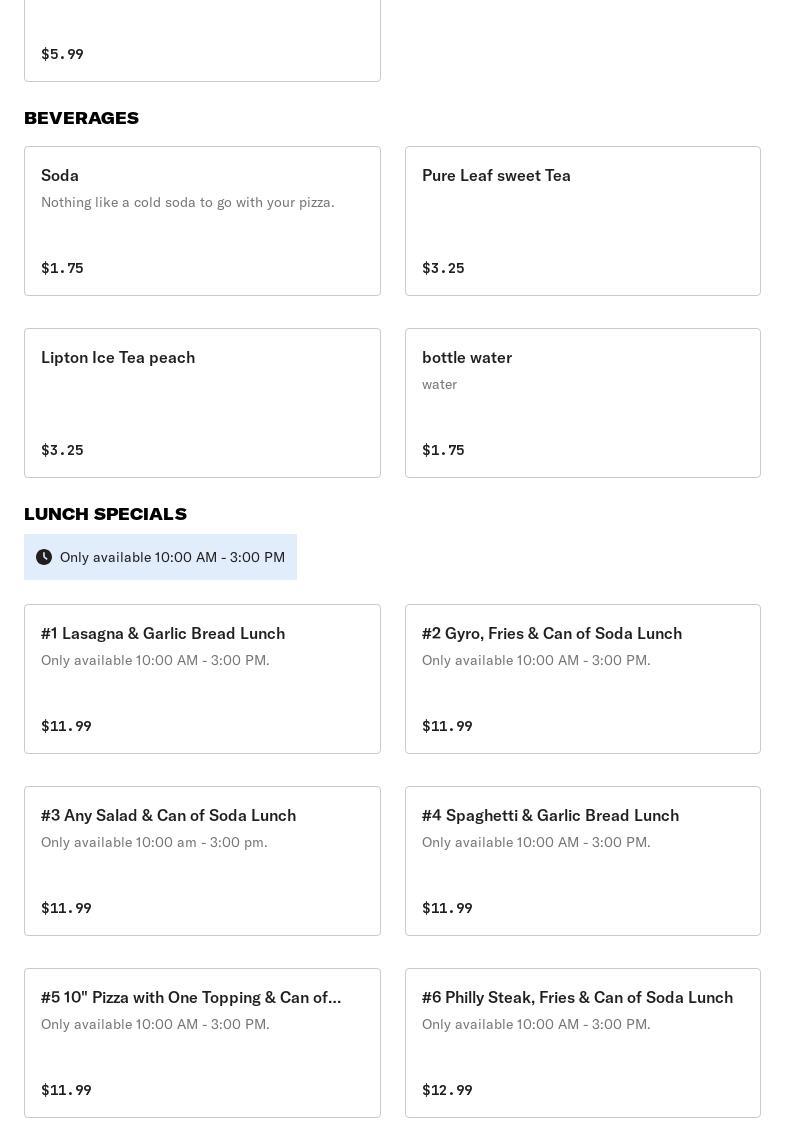The image size is (785, 1136).
Task: Pick #3 Any Salad & Can of Soda Lunch
Action: [x=202, y=861]
